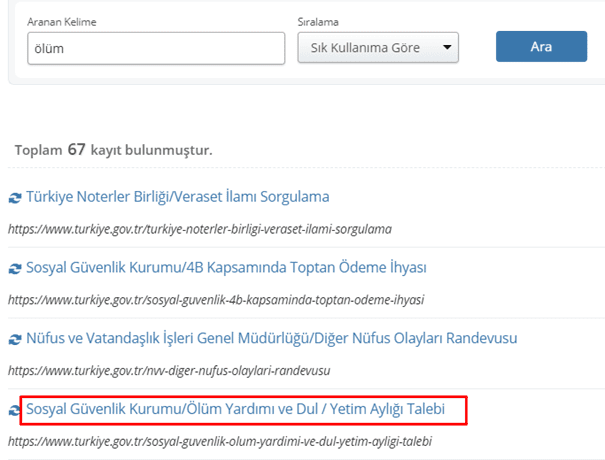
Task: Click the icon beside Ölüm Yardımı link
Action: coord(15,410)
